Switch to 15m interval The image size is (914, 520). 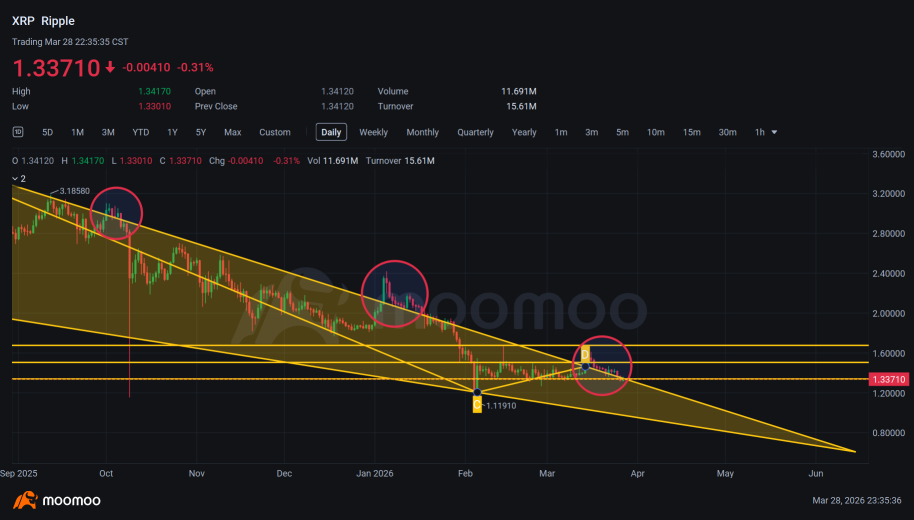pyautogui.click(x=691, y=132)
